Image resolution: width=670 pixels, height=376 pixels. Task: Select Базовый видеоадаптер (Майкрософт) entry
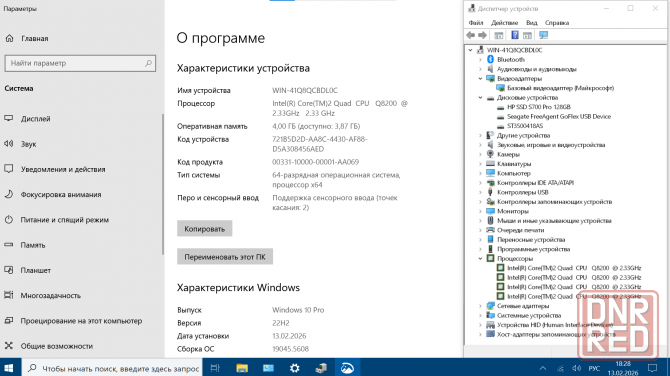pyautogui.click(x=560, y=88)
